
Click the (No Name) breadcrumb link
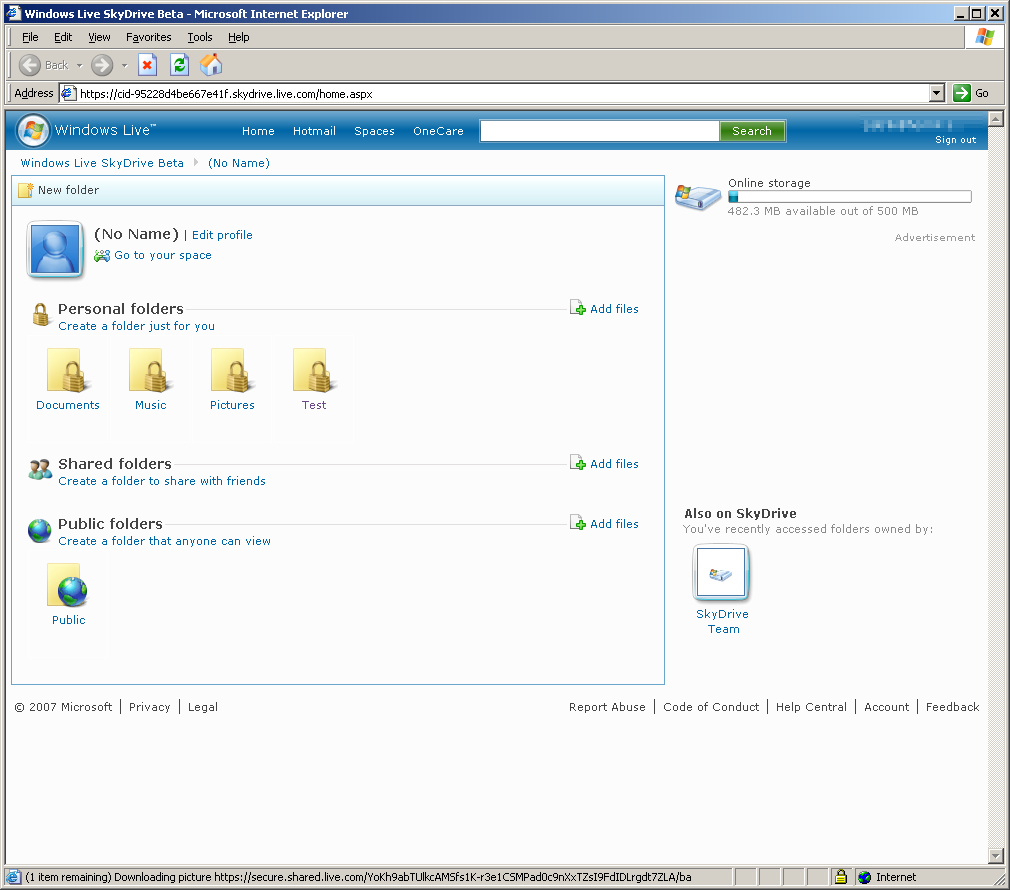coord(239,163)
